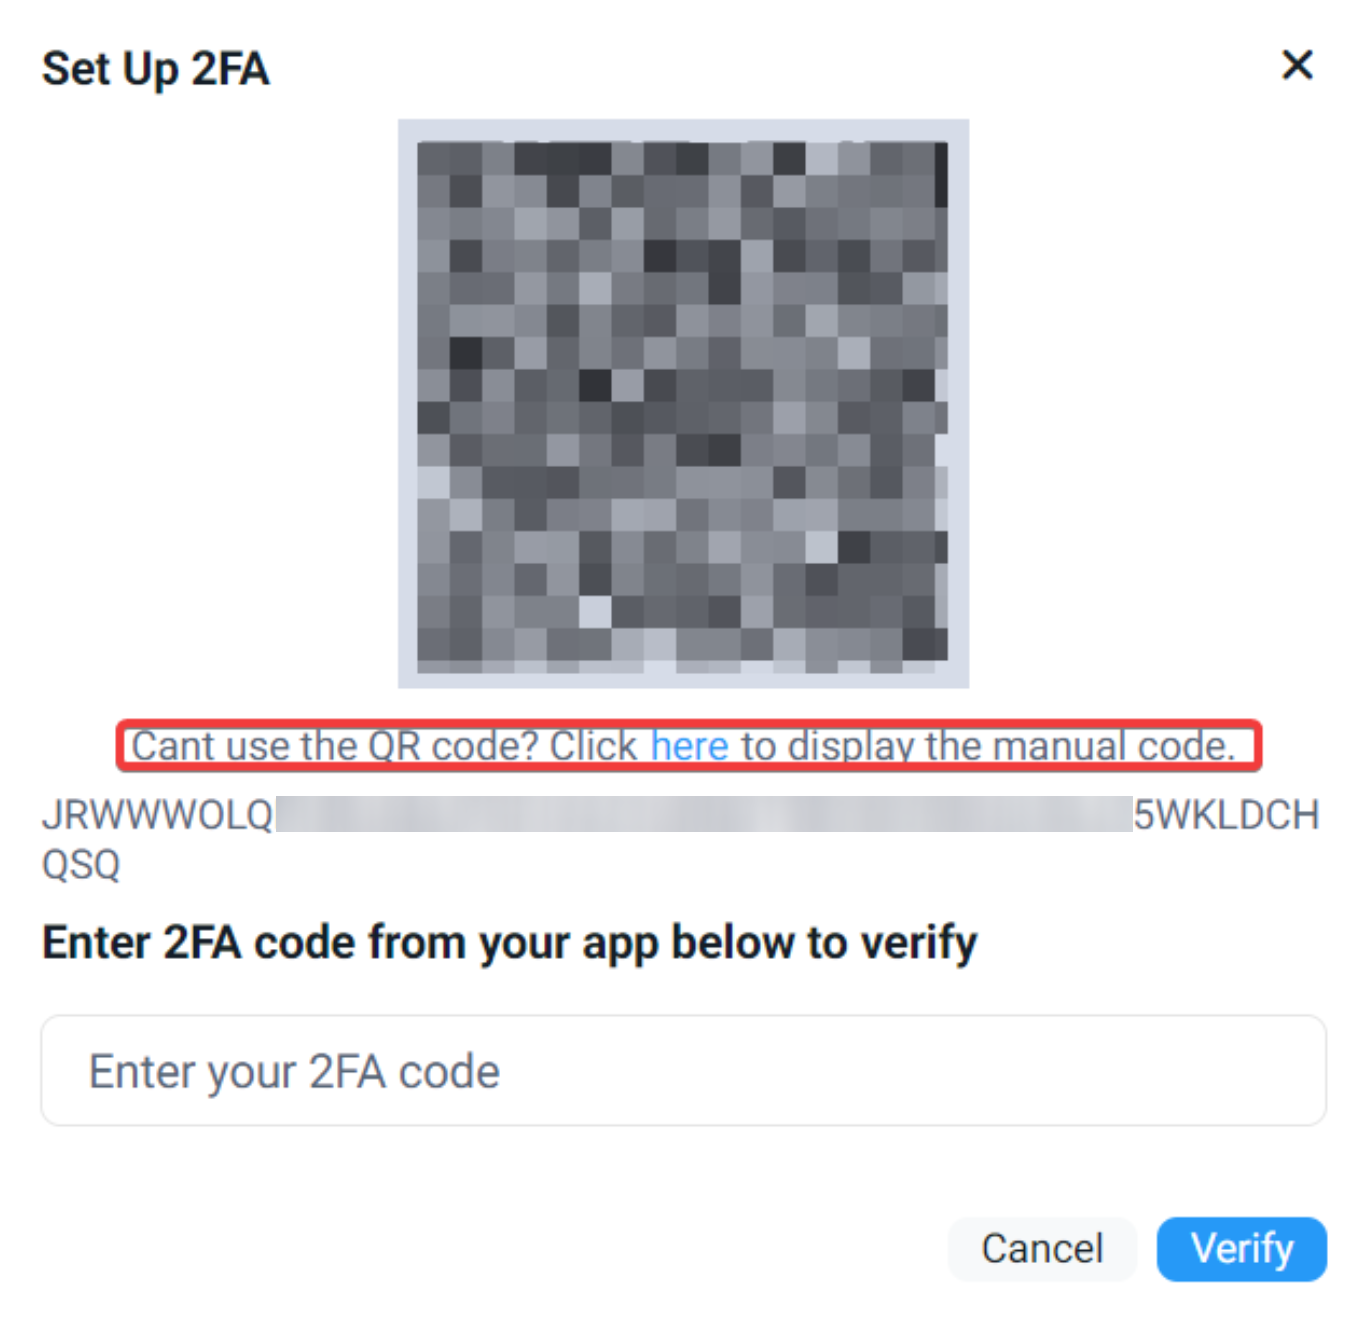The height and width of the screenshot is (1318, 1355).
Task: Click the blurred QR code image
Action: [x=683, y=404]
